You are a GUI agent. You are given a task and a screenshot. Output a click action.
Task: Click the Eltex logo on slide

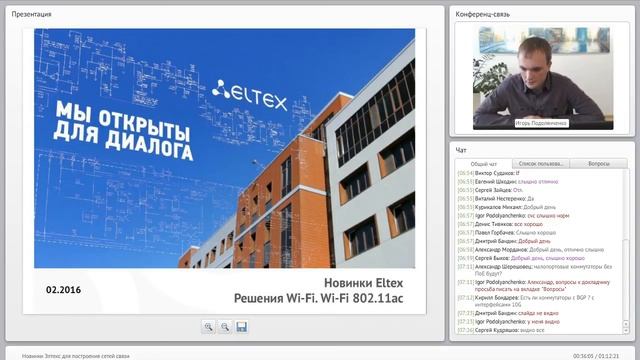coord(249,95)
